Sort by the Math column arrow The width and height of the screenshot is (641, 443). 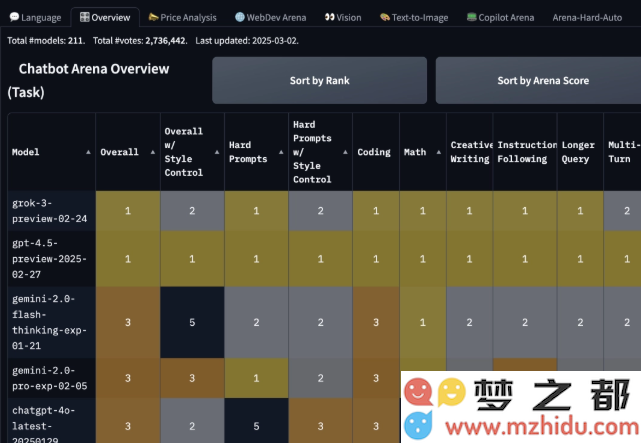click(439, 152)
